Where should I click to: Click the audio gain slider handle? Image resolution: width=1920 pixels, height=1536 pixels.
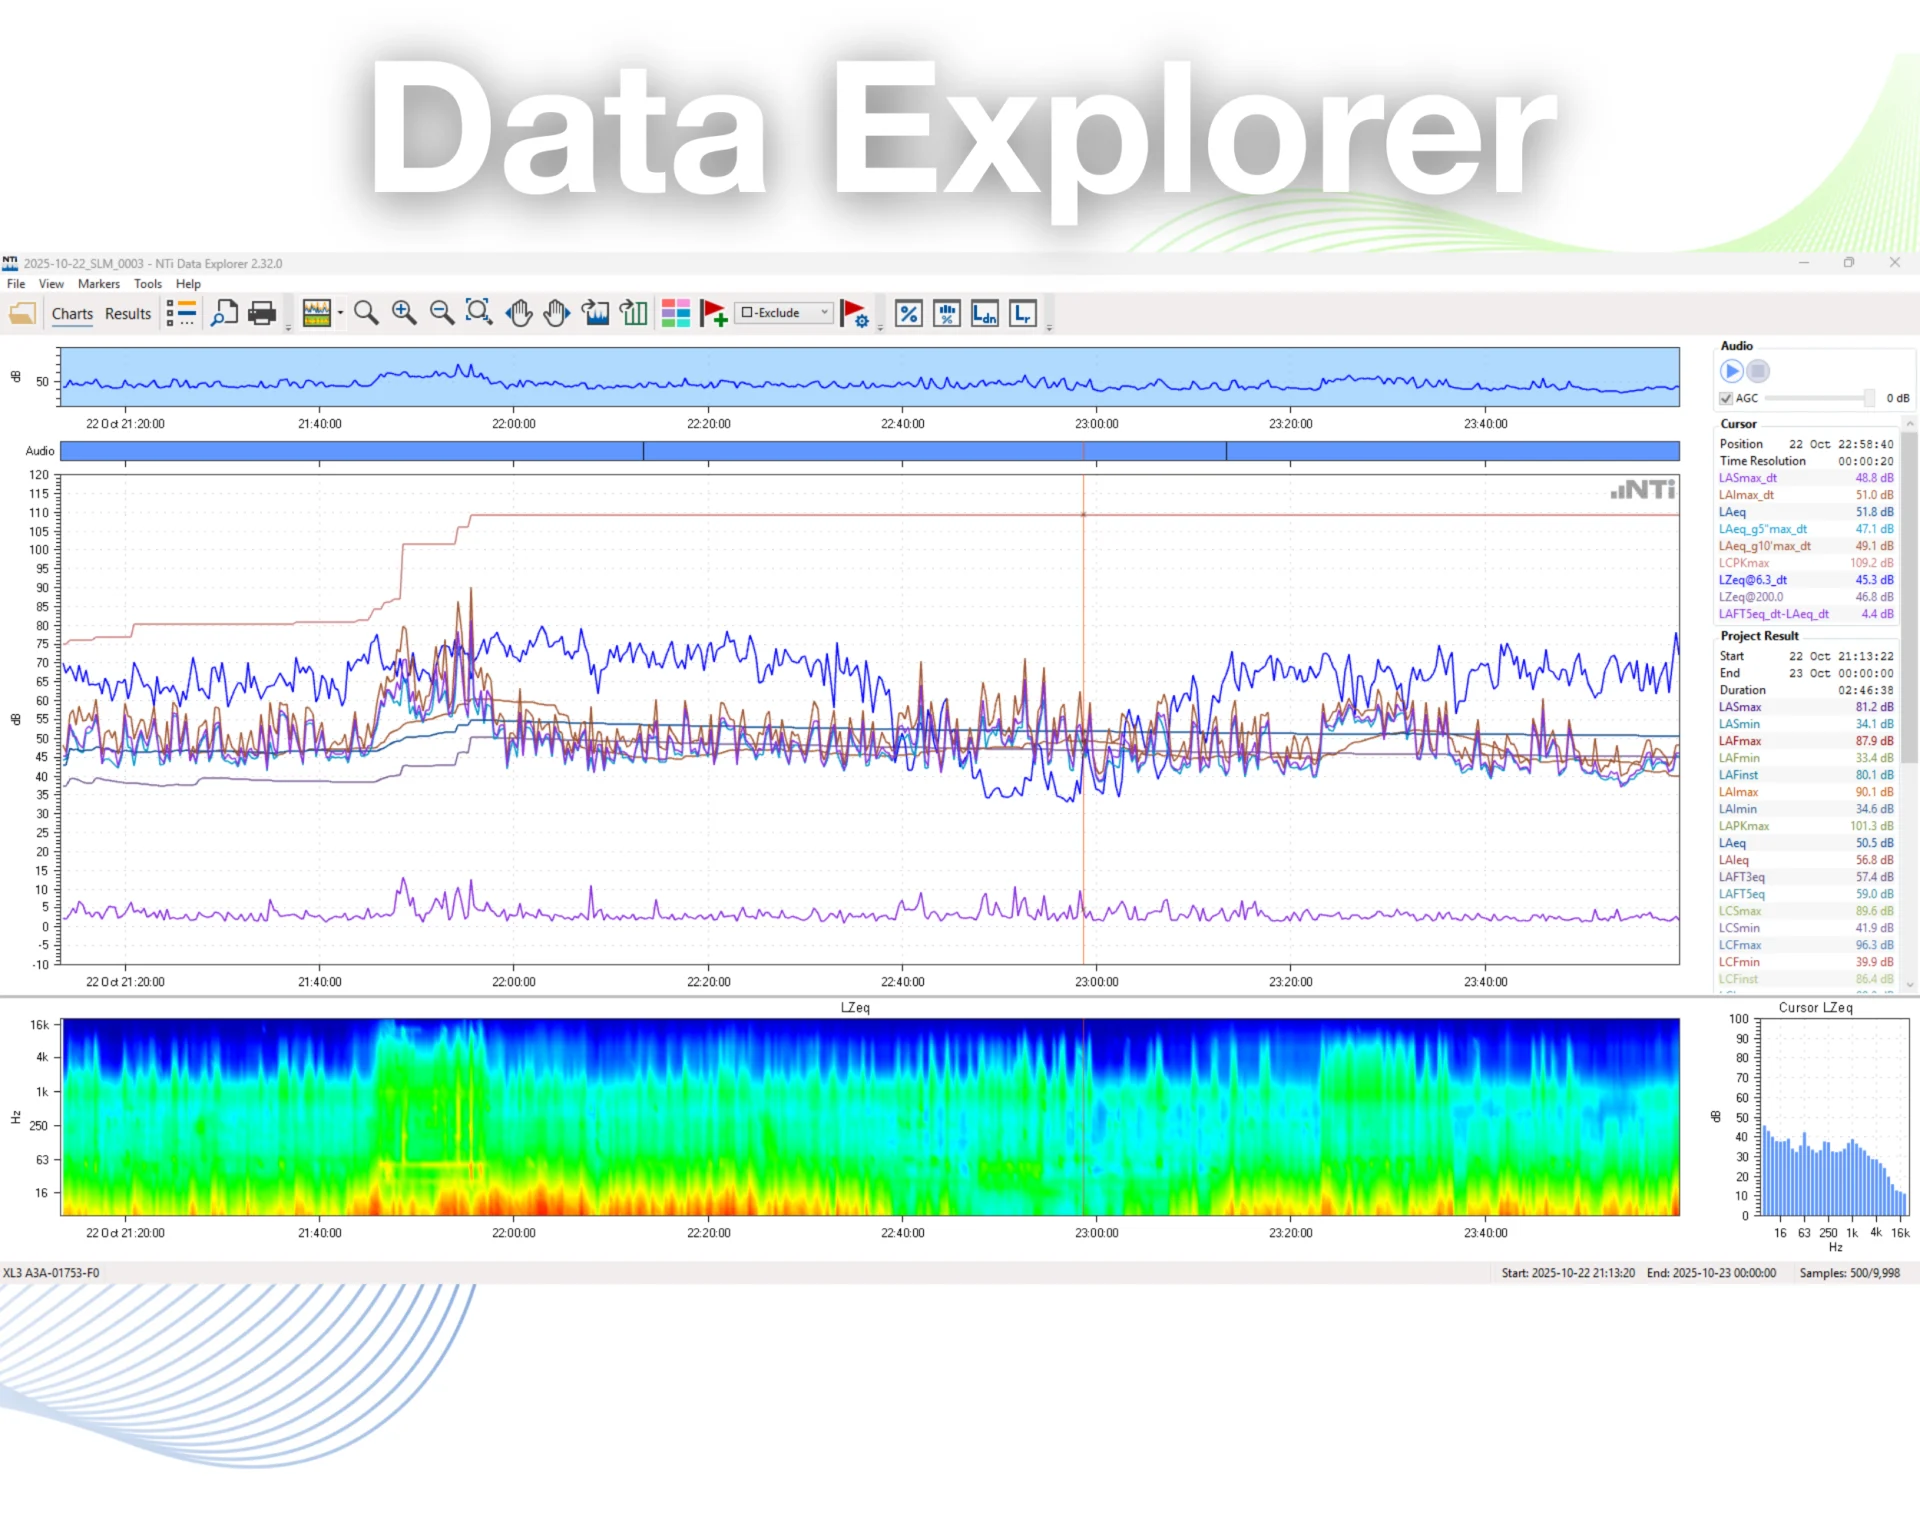click(x=1869, y=398)
